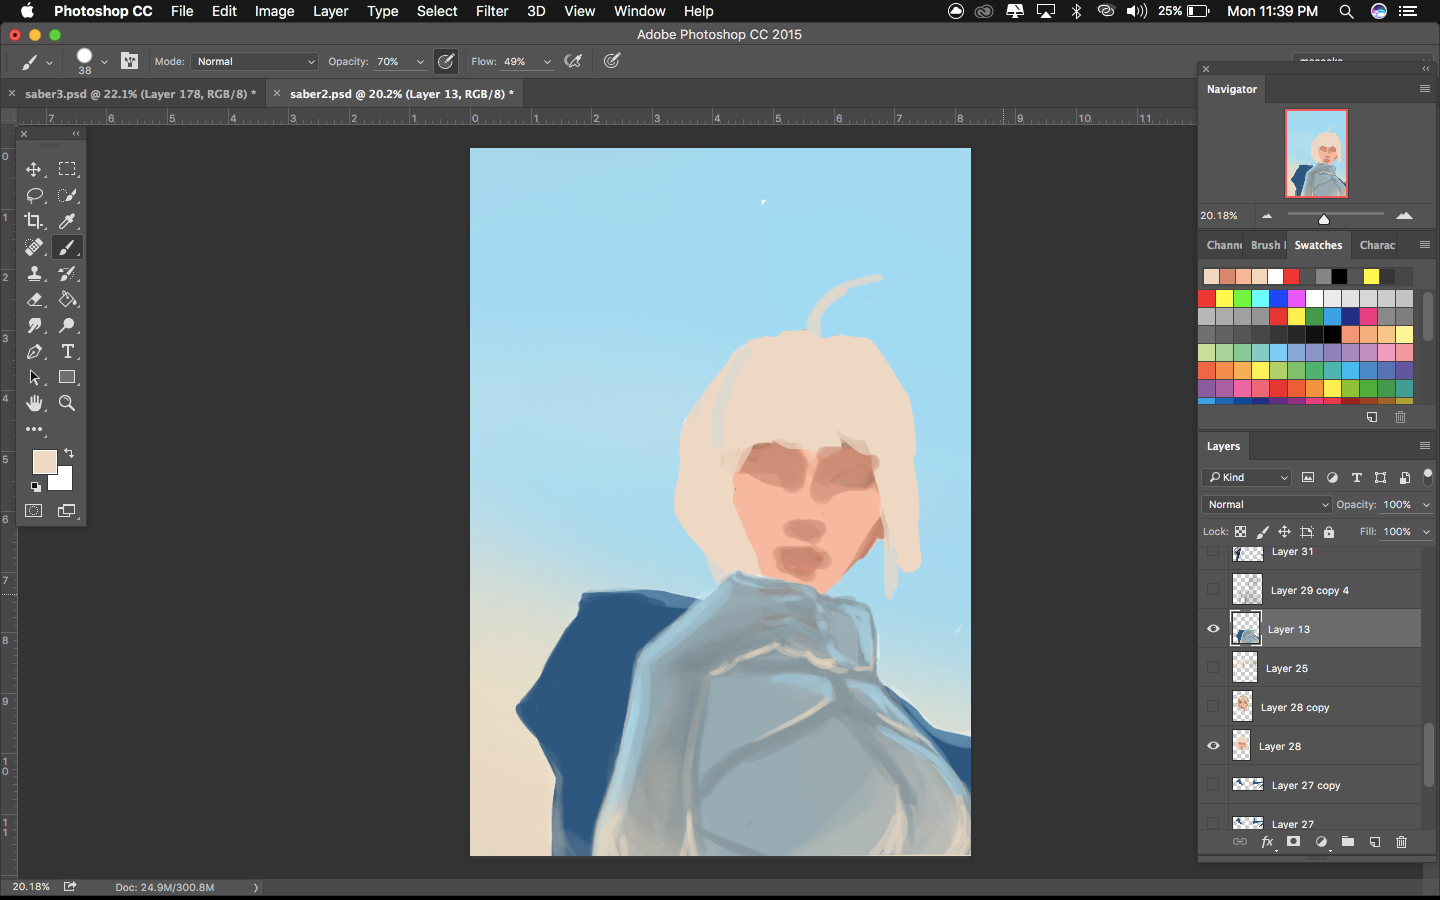1440x900 pixels.
Task: Toggle Quick Mask mode
Action: 34,511
